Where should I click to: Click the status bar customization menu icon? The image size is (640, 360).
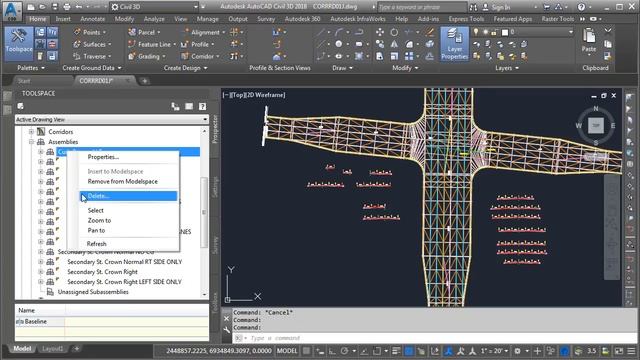point(631,351)
